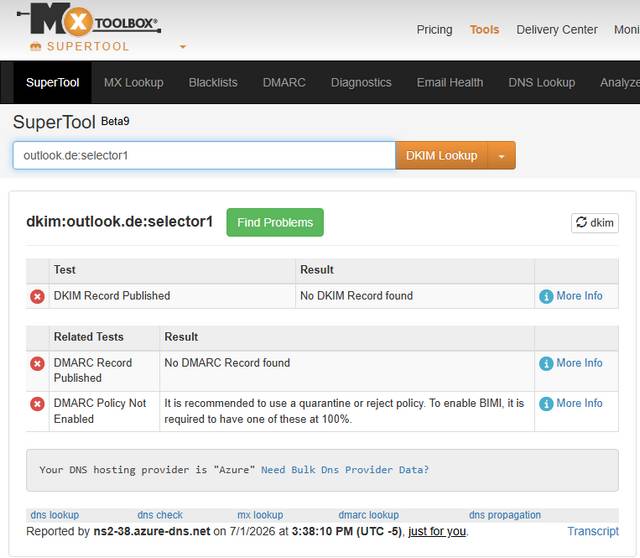Image resolution: width=640 pixels, height=558 pixels.
Task: Click the 'Related Tests' column header
Action: tap(89, 337)
